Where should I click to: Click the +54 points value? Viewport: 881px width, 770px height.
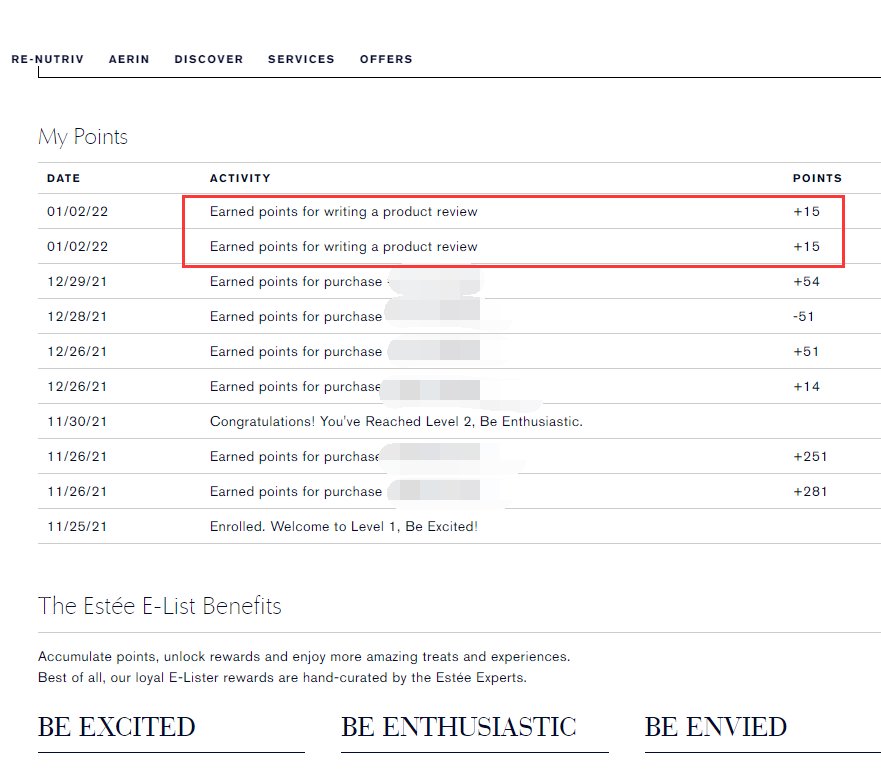(806, 282)
